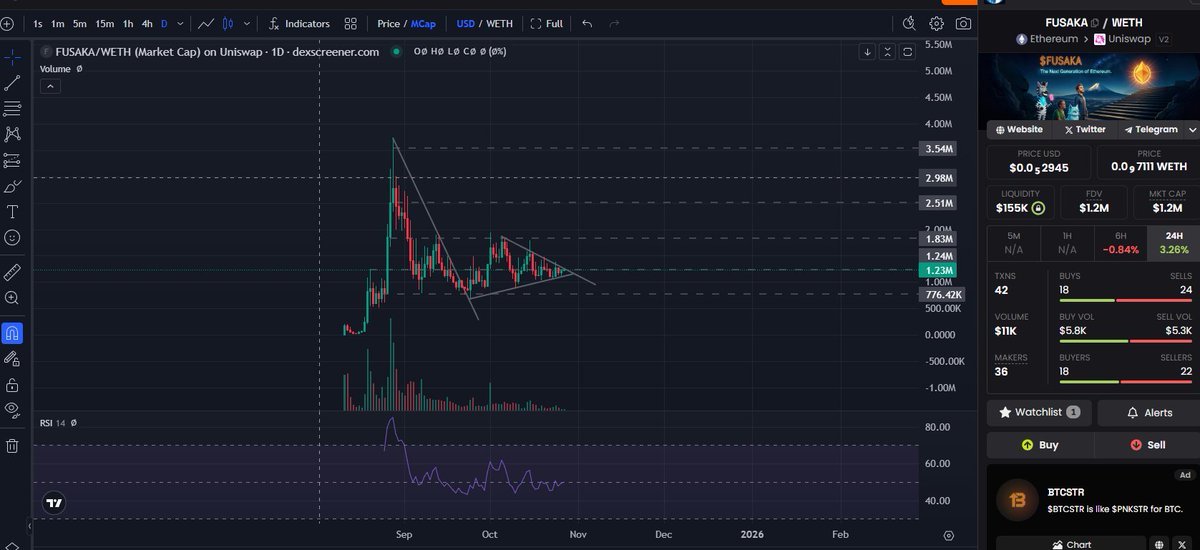
Task: Select the 4h timeframe
Action: pyautogui.click(x=147, y=23)
